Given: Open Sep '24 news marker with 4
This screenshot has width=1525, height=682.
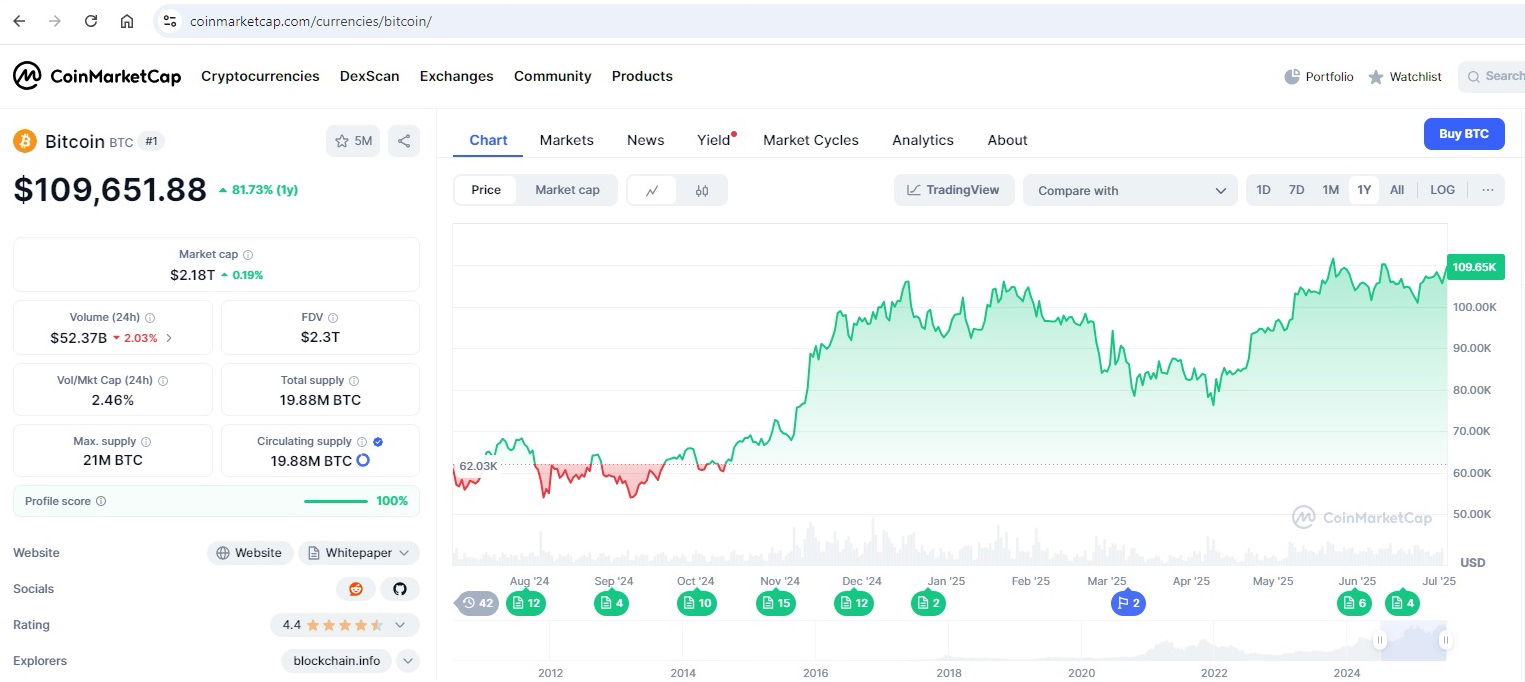Looking at the screenshot, I should pos(611,603).
